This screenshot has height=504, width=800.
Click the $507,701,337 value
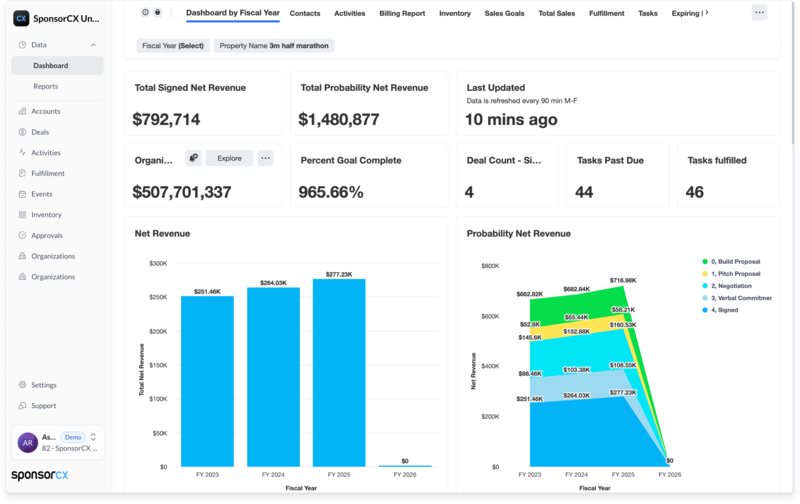pyautogui.click(x=182, y=192)
